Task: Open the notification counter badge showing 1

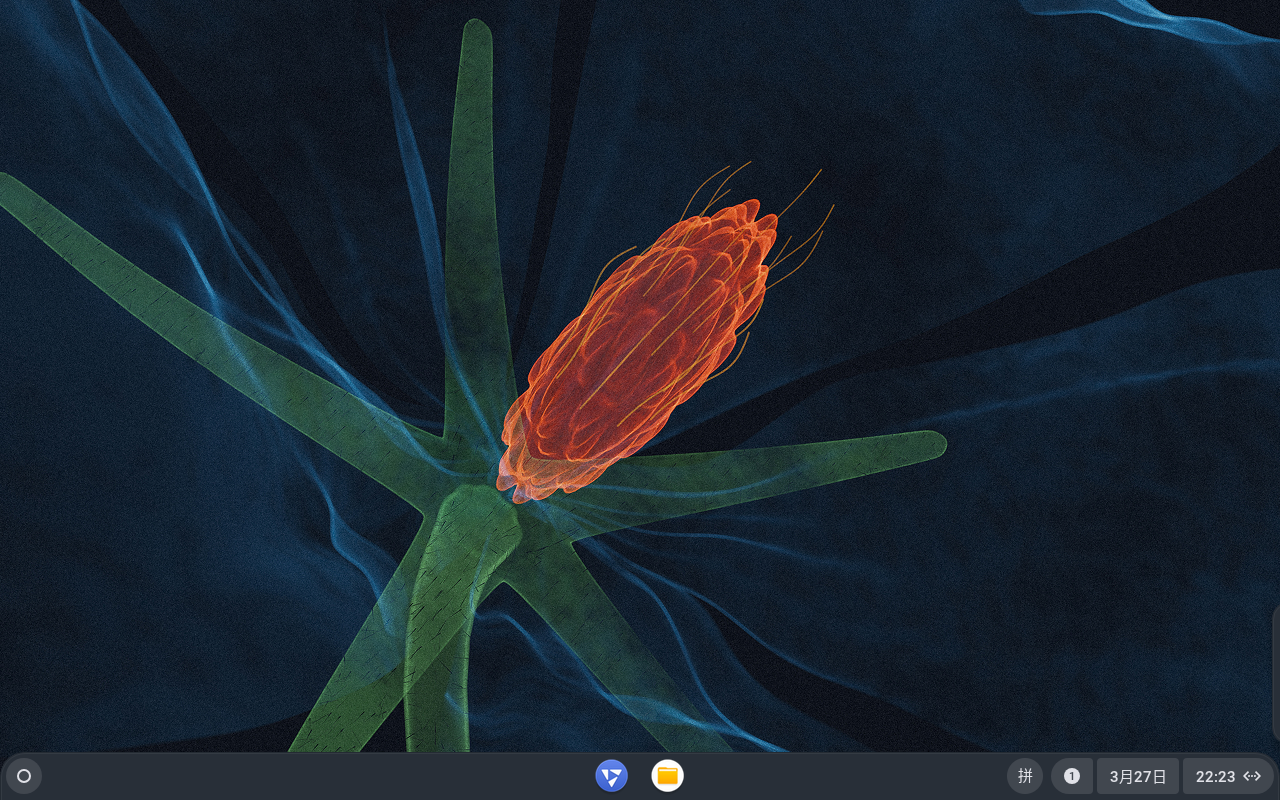Action: pyautogui.click(x=1072, y=776)
